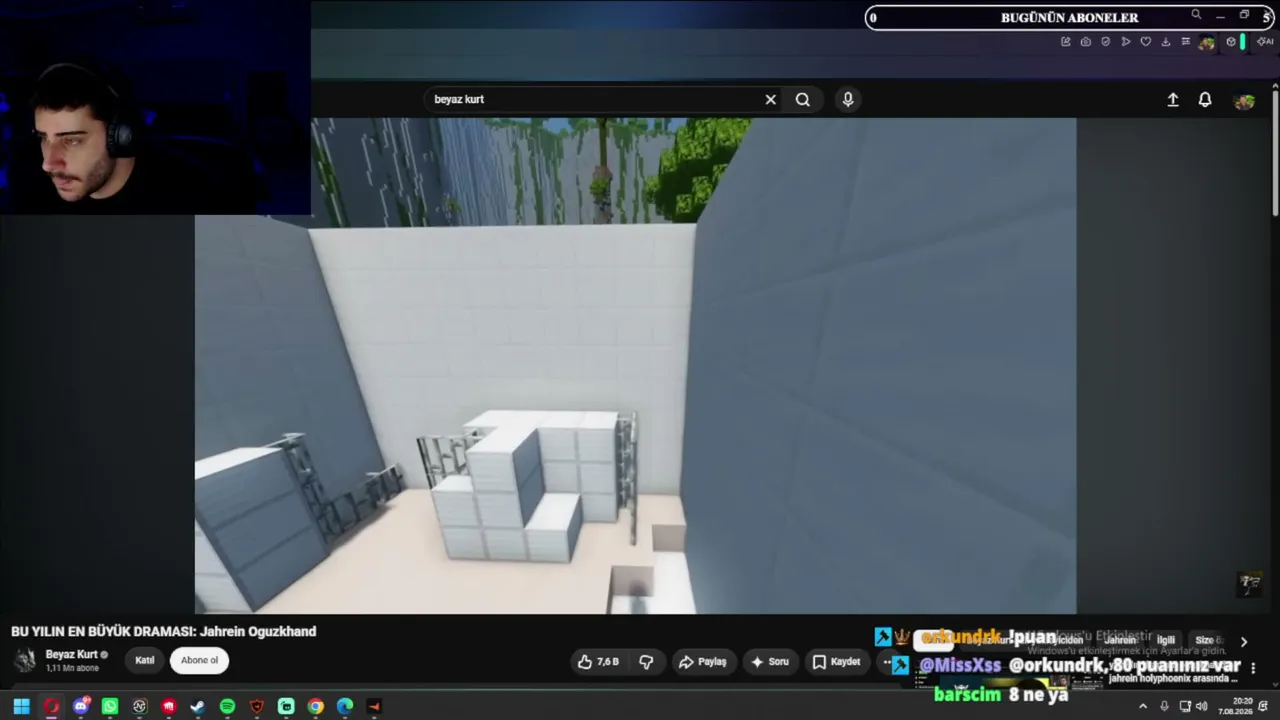Open Google Chrome from the taskbar
Image resolution: width=1280 pixels, height=720 pixels.
tap(315, 706)
